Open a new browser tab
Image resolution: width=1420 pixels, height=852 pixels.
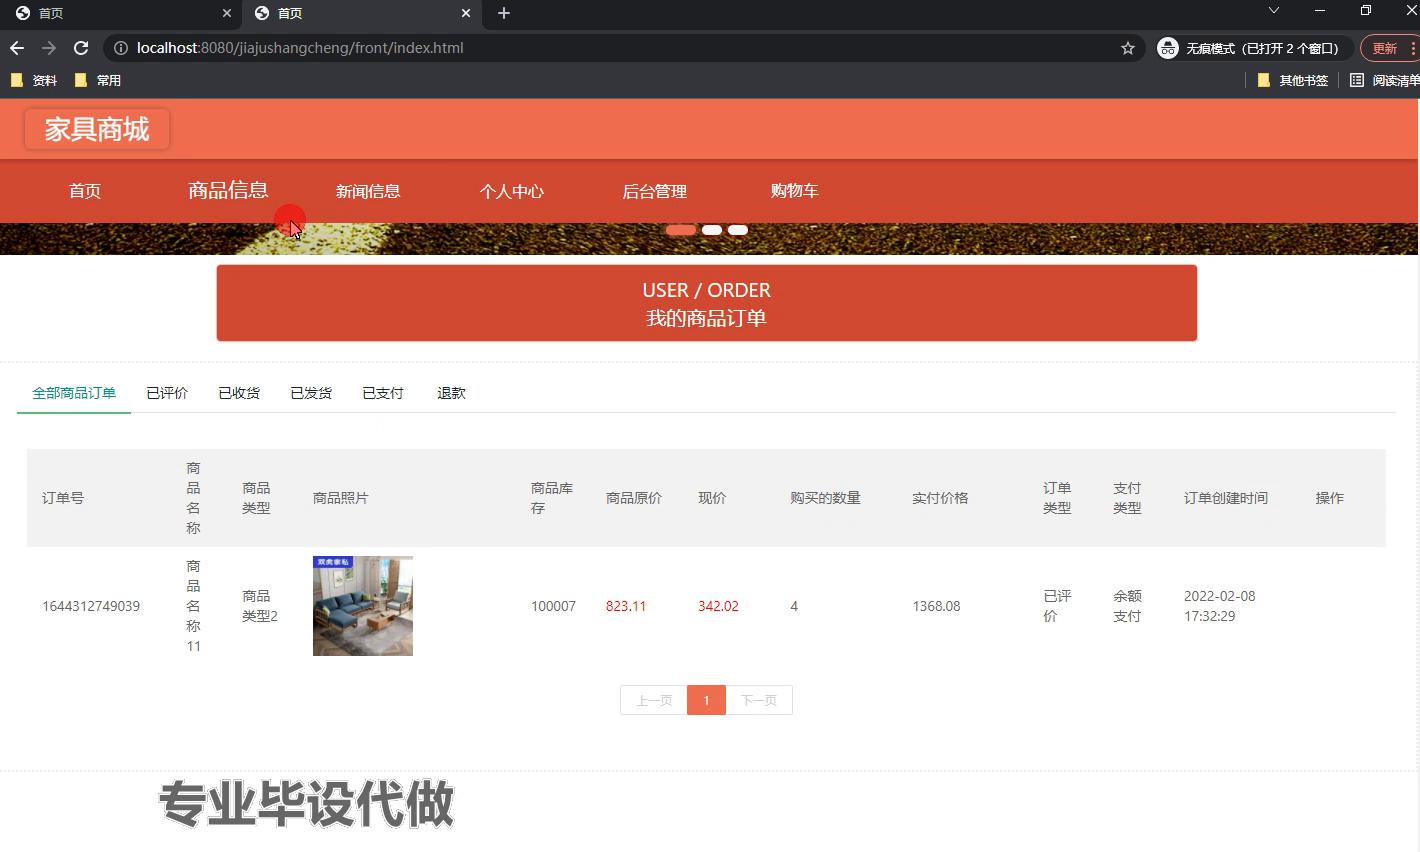click(x=504, y=13)
